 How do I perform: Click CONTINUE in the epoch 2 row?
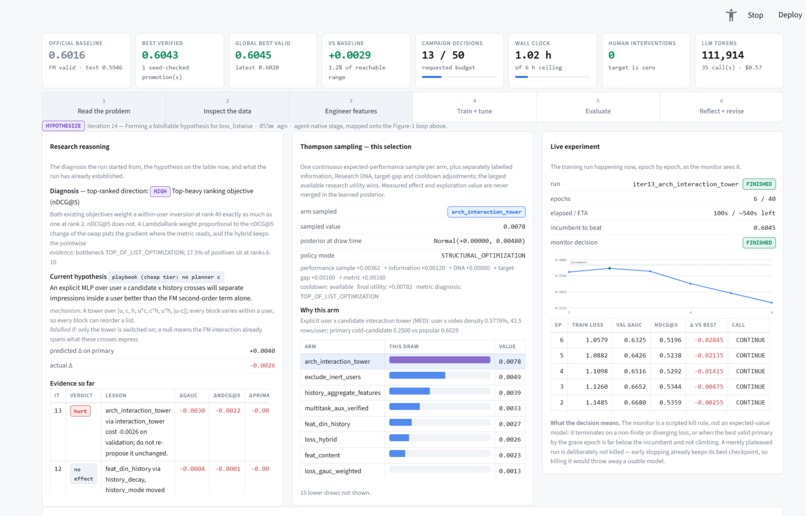(x=750, y=402)
